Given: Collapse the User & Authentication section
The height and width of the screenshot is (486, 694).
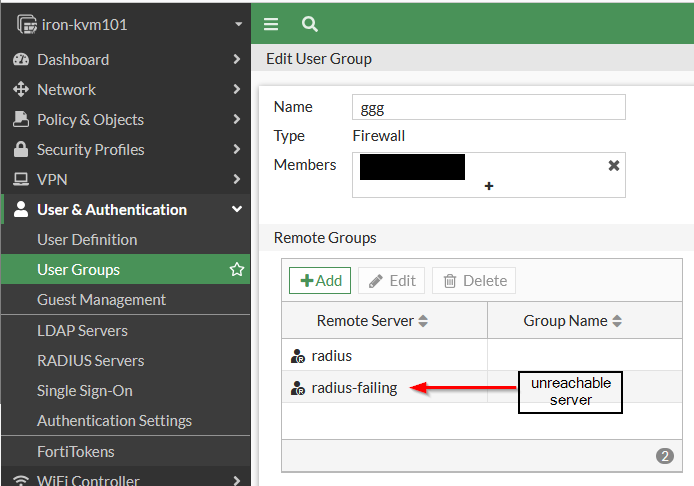Looking at the screenshot, I should click(237, 209).
